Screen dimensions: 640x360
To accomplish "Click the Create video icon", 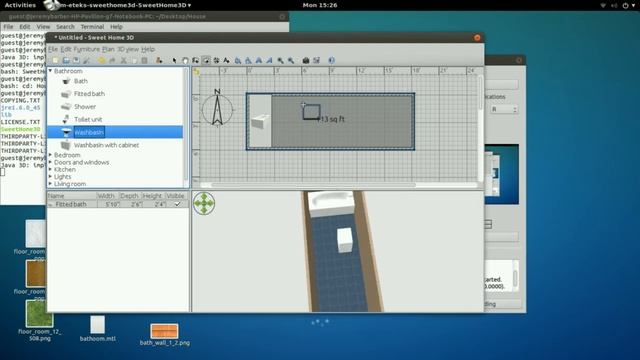I will coord(316,60).
